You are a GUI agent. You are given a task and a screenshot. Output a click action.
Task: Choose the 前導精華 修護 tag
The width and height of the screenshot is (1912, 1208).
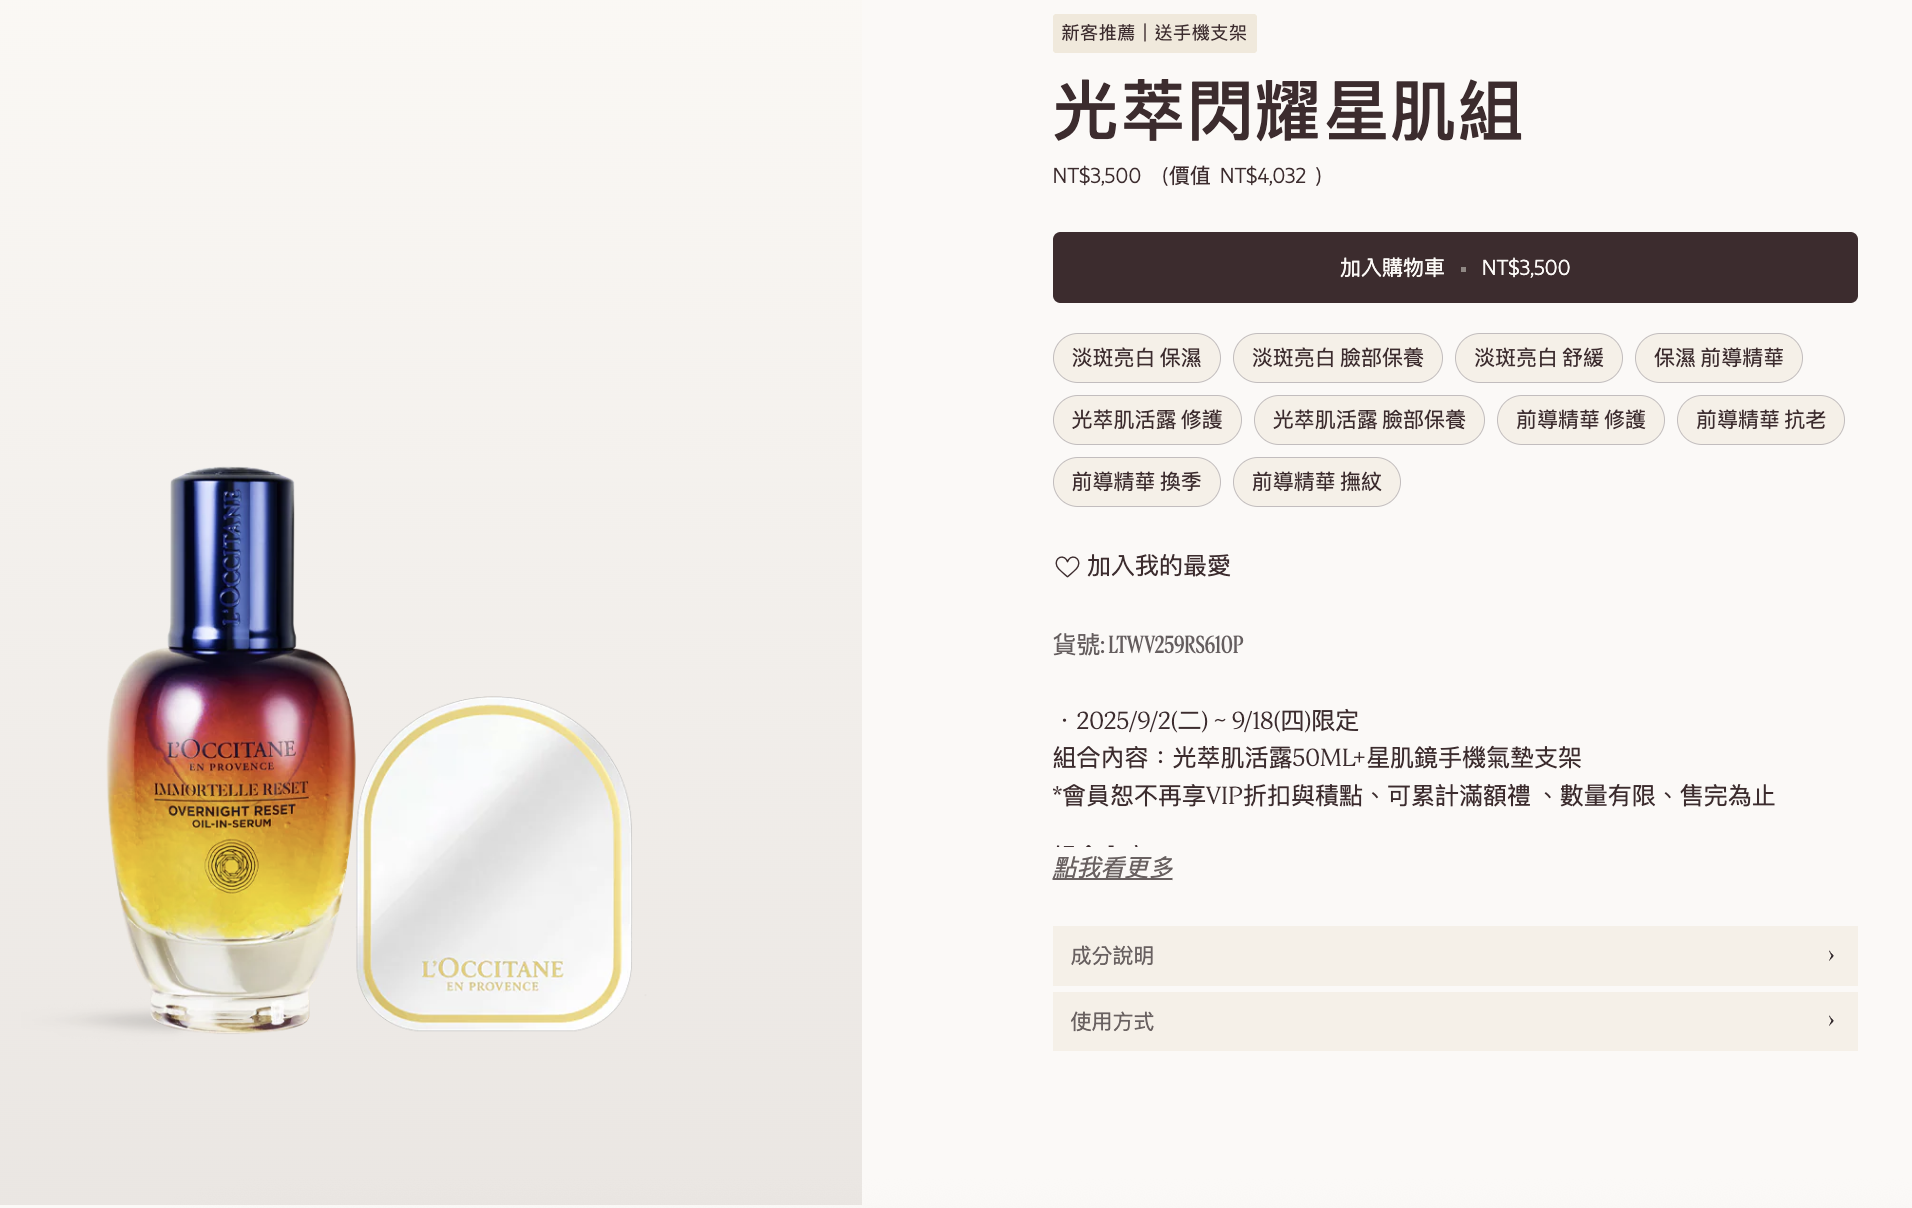pos(1580,420)
